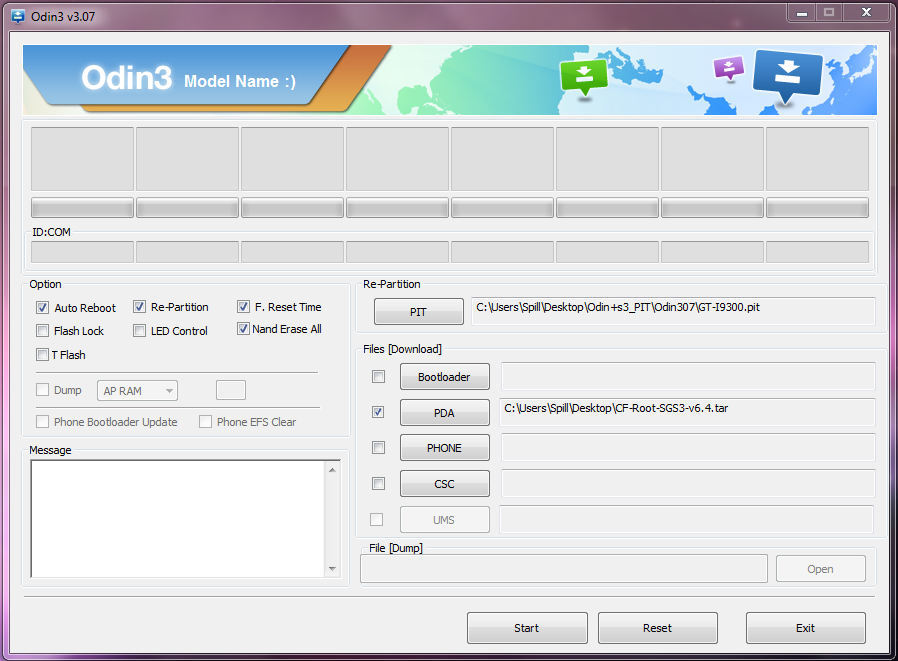Click the first progress bar slot
Screen dimensions: 898x661
click(82, 207)
